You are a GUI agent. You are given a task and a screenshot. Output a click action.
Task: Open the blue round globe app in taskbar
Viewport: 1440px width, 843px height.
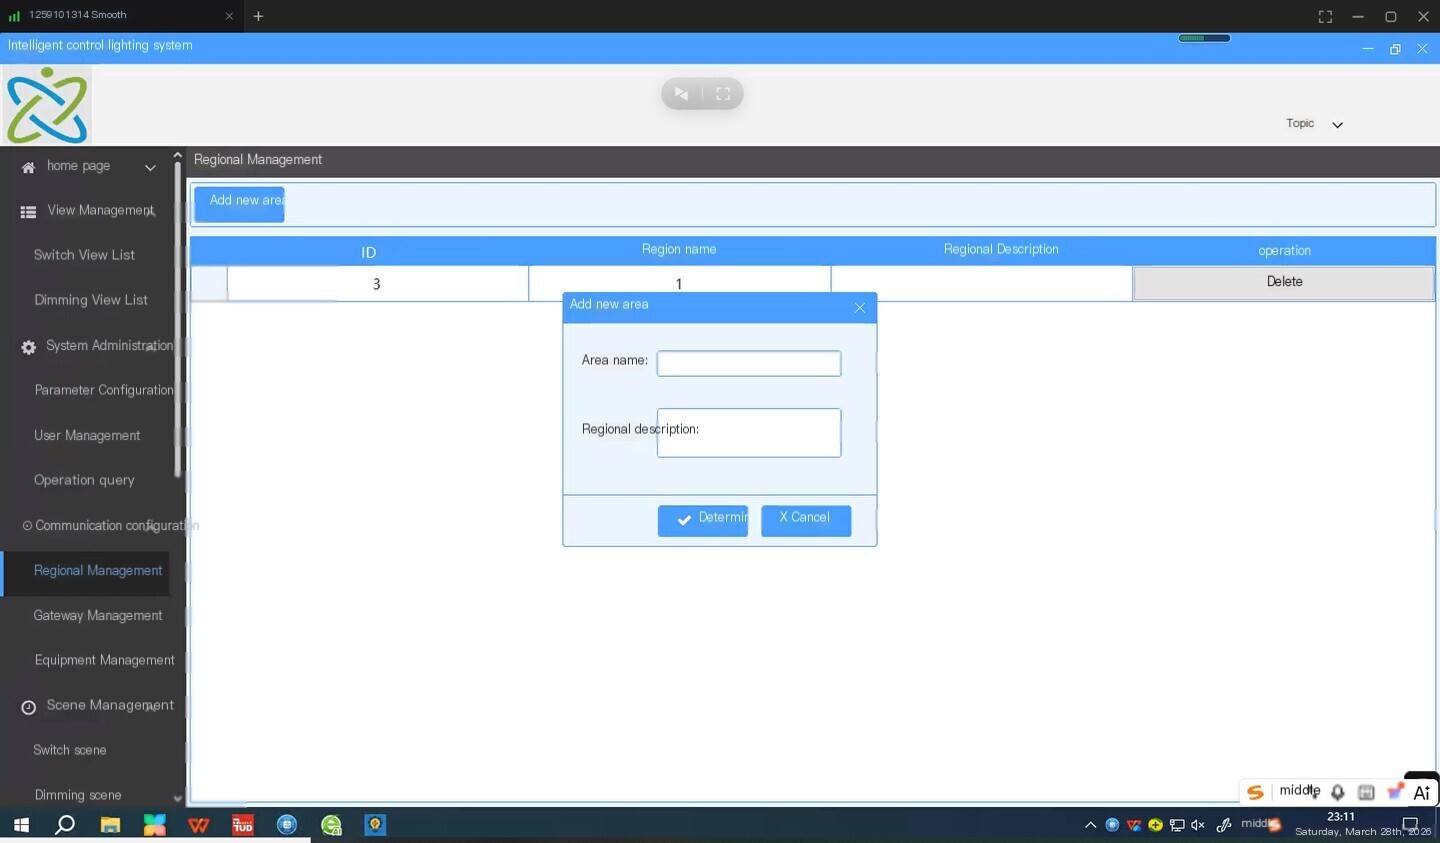287,825
